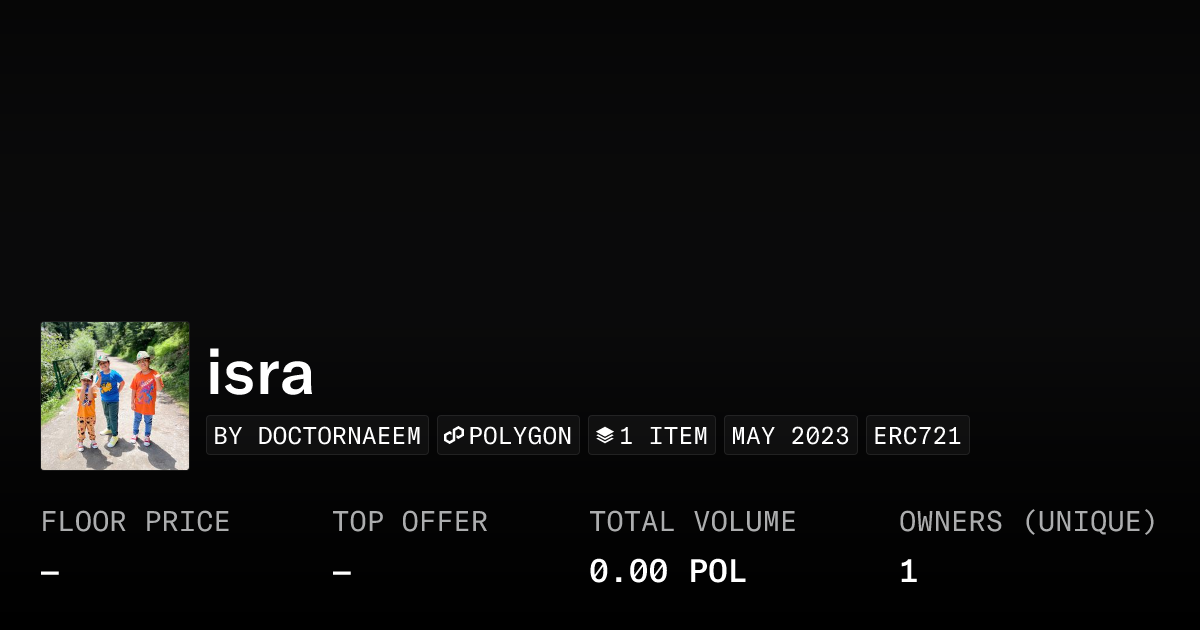Click the 1 ITEM count text
The width and height of the screenshot is (1200, 630).
pyautogui.click(x=663, y=436)
